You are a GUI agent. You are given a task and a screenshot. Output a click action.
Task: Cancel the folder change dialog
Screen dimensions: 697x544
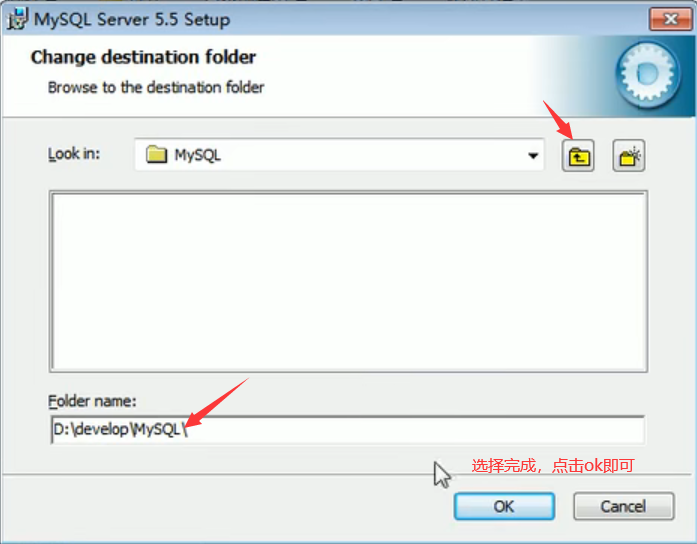click(624, 506)
